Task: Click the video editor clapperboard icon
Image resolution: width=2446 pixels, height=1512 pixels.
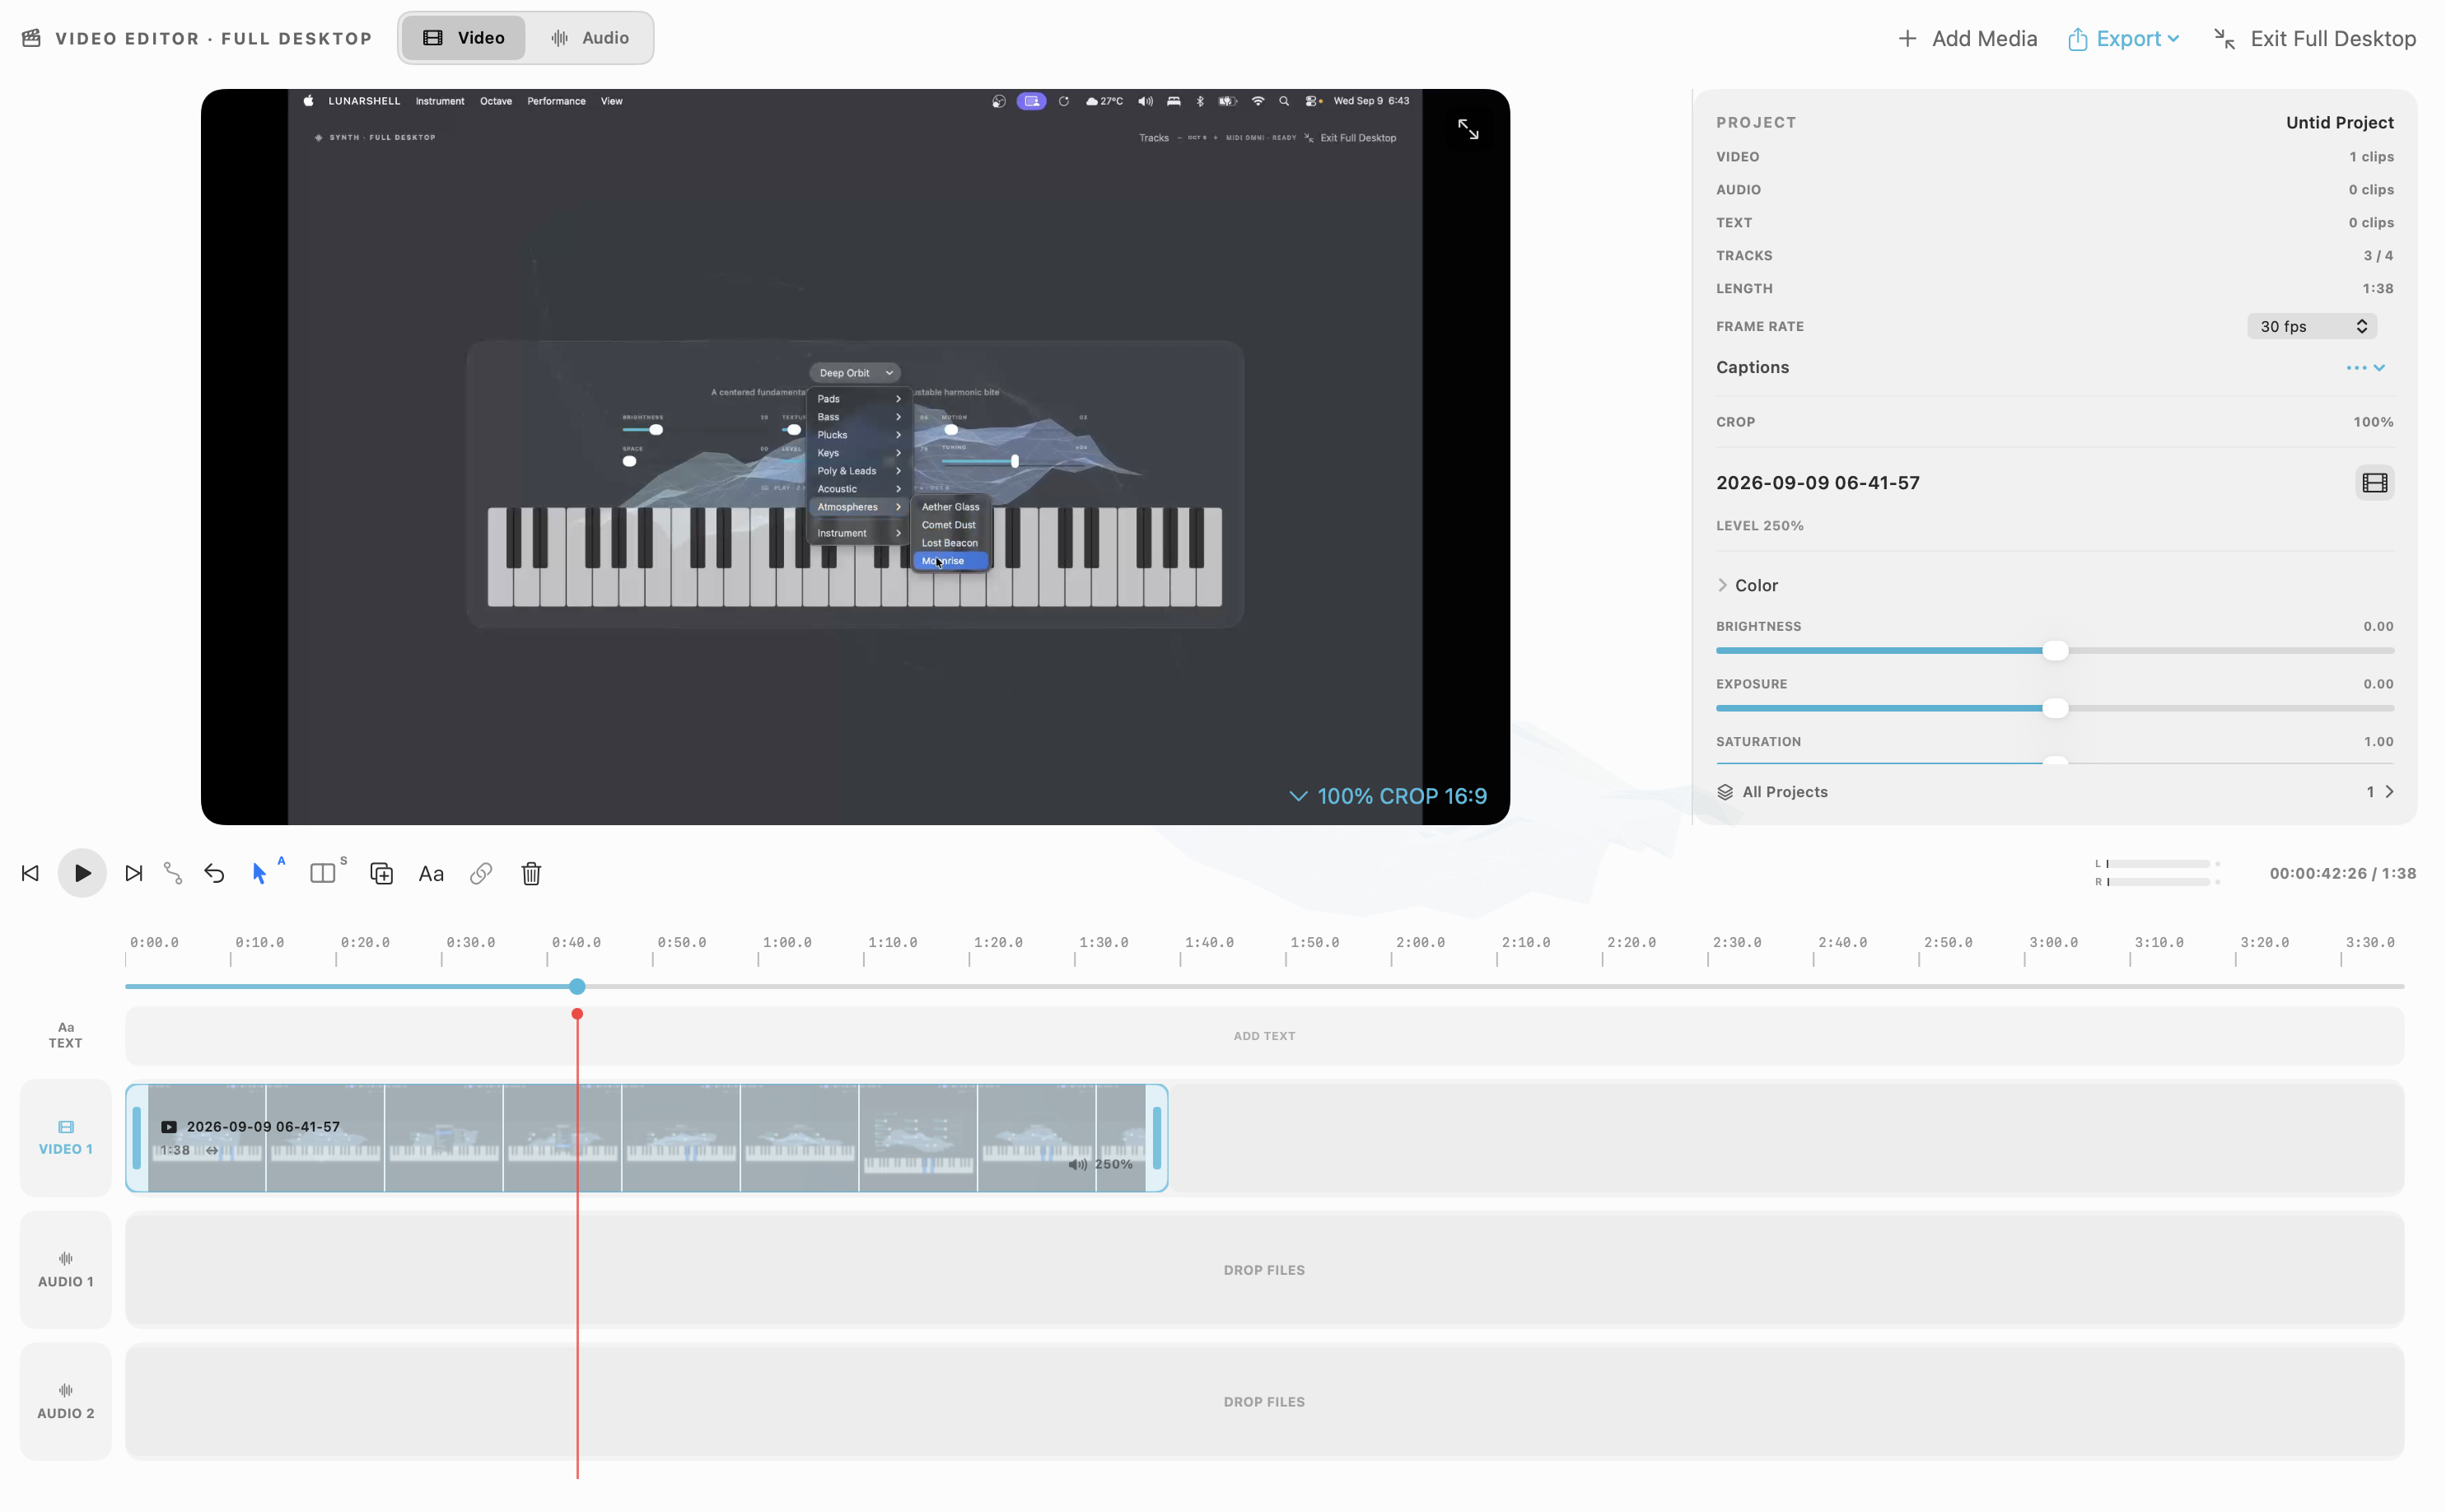Action: click(x=32, y=38)
